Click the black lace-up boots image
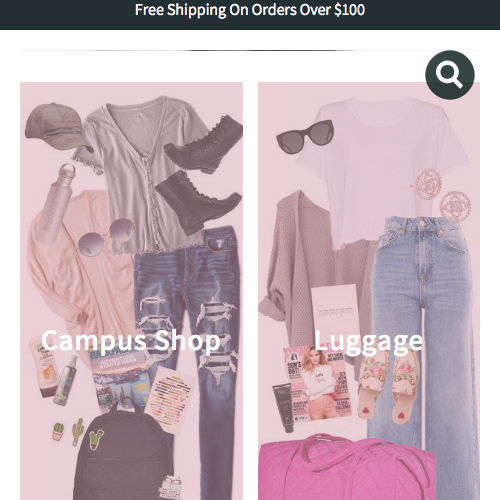The image size is (500, 500). click(x=201, y=173)
